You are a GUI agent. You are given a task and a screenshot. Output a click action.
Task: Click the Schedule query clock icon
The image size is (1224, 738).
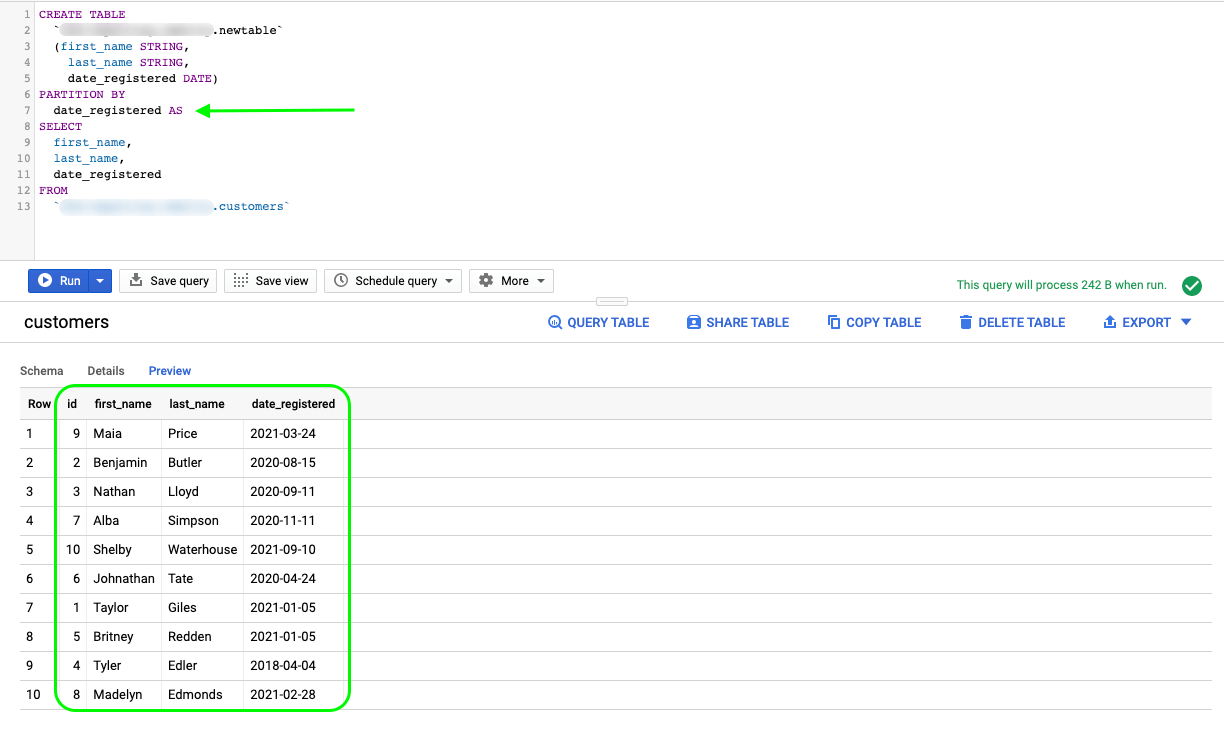(339, 281)
